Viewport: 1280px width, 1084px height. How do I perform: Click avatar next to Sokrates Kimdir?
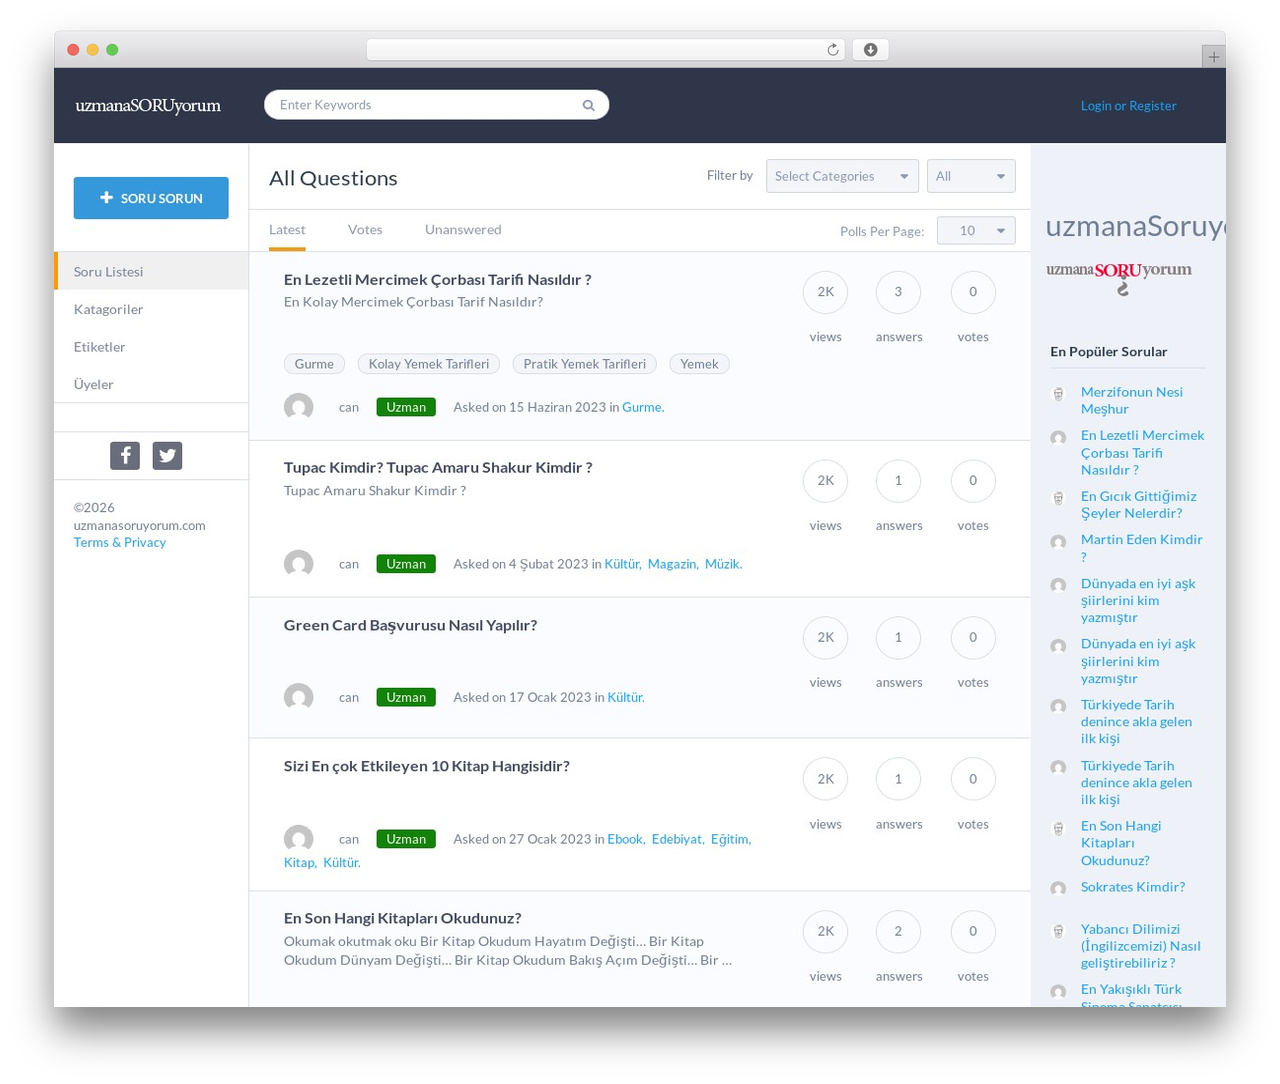click(1058, 888)
